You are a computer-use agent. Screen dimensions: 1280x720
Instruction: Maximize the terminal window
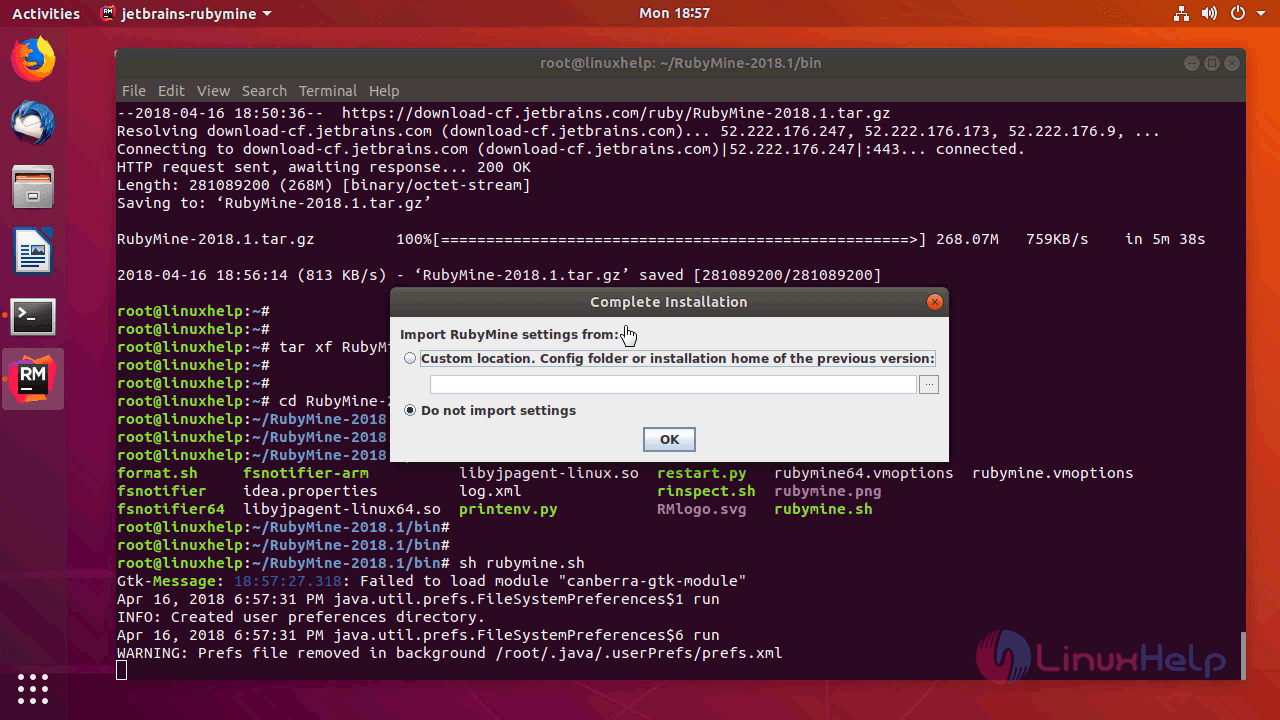[1210, 62]
